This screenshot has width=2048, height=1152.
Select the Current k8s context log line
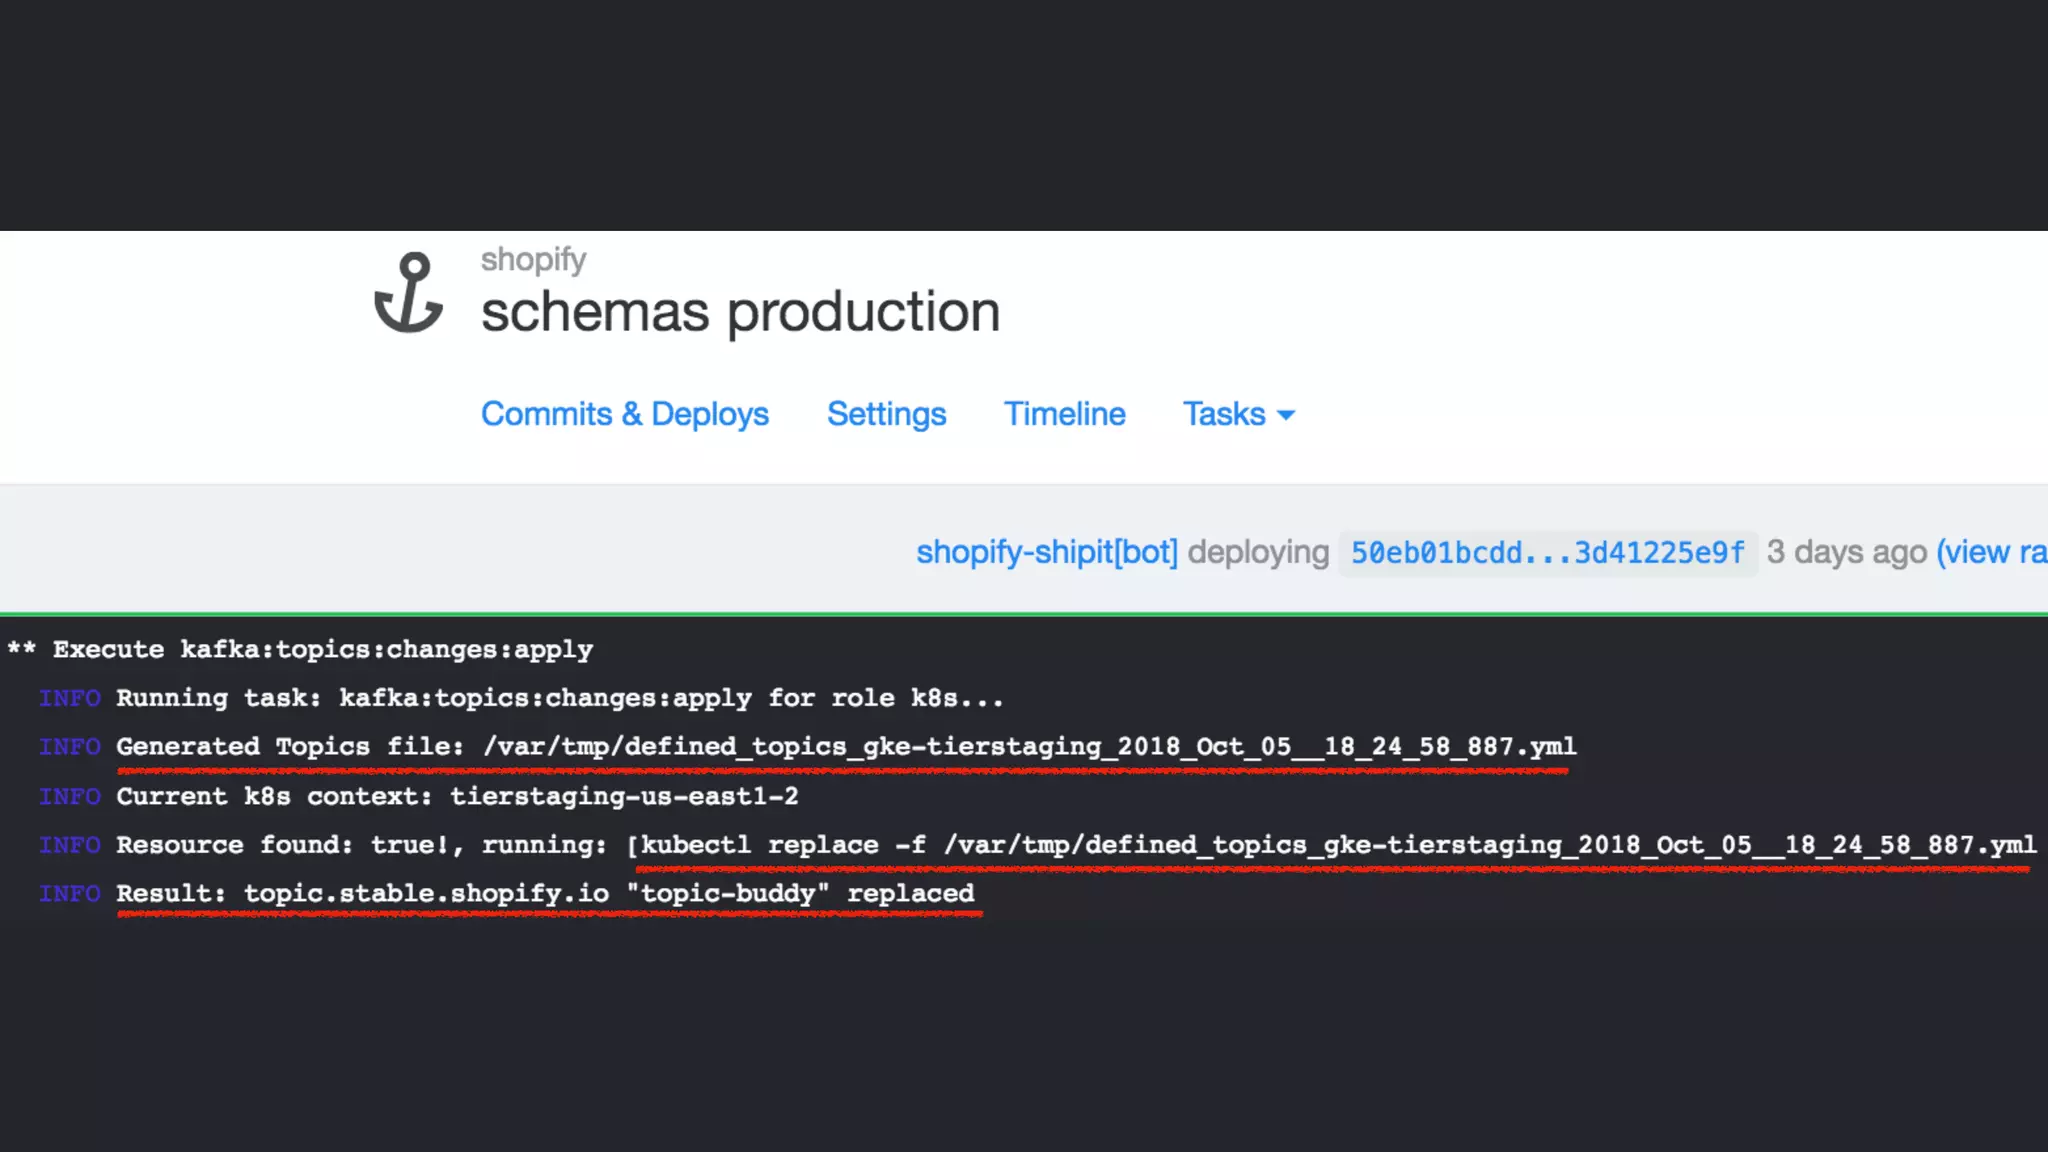pos(457,796)
